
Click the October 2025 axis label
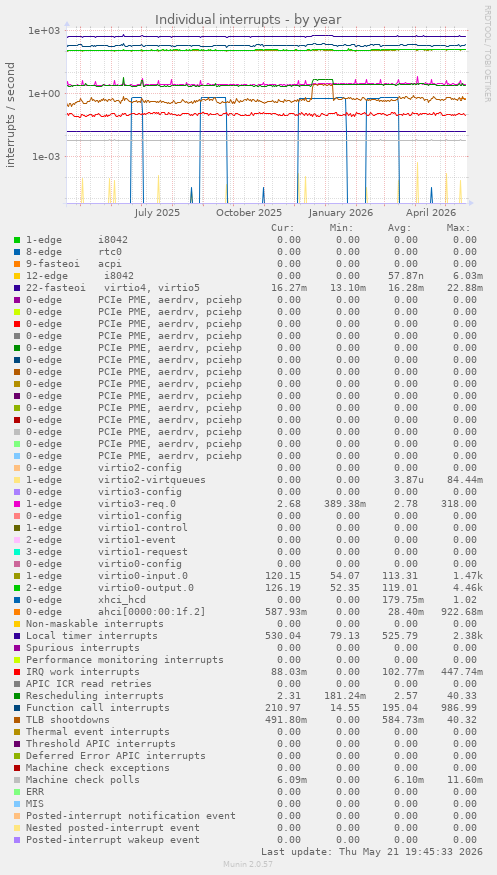[x=249, y=213]
